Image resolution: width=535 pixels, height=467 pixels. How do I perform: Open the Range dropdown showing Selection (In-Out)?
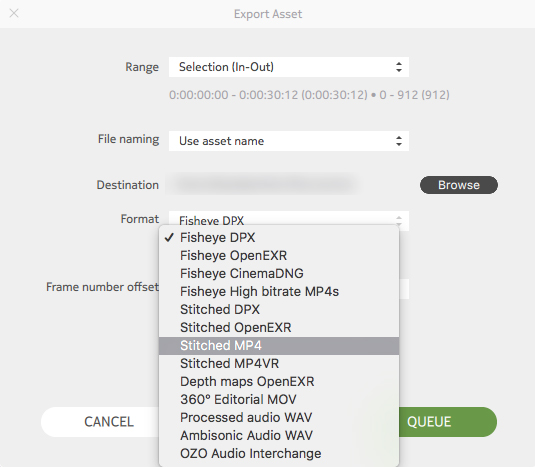(289, 67)
